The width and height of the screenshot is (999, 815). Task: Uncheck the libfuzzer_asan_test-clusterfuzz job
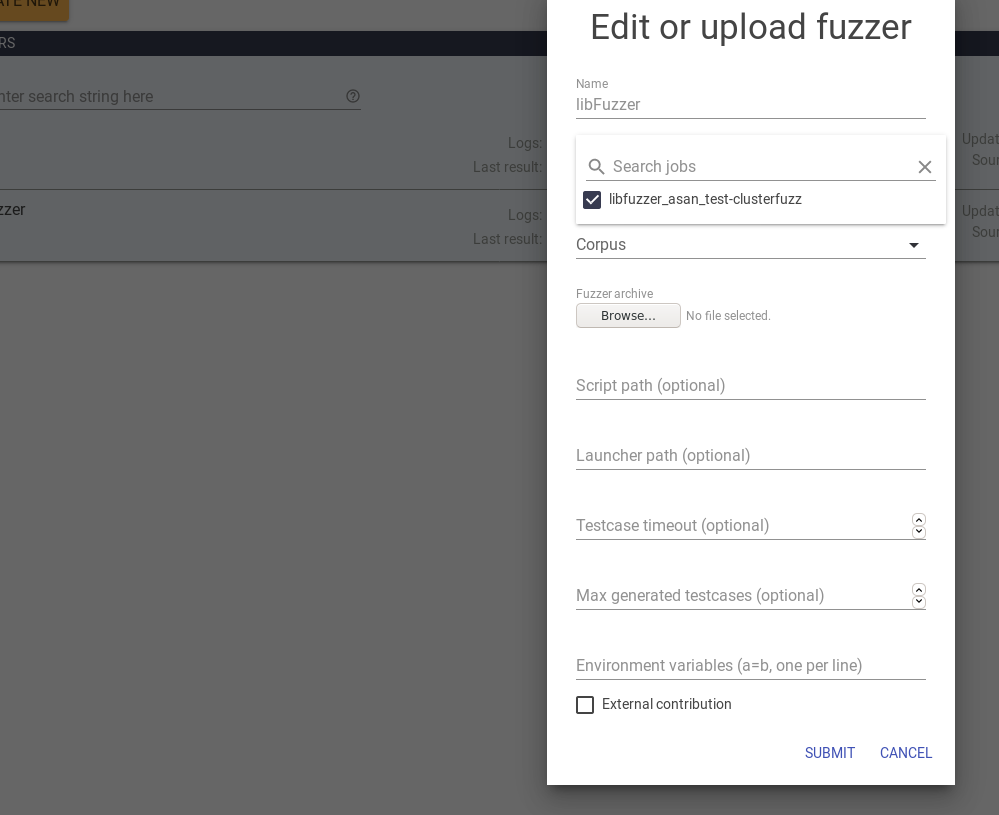[x=592, y=200]
